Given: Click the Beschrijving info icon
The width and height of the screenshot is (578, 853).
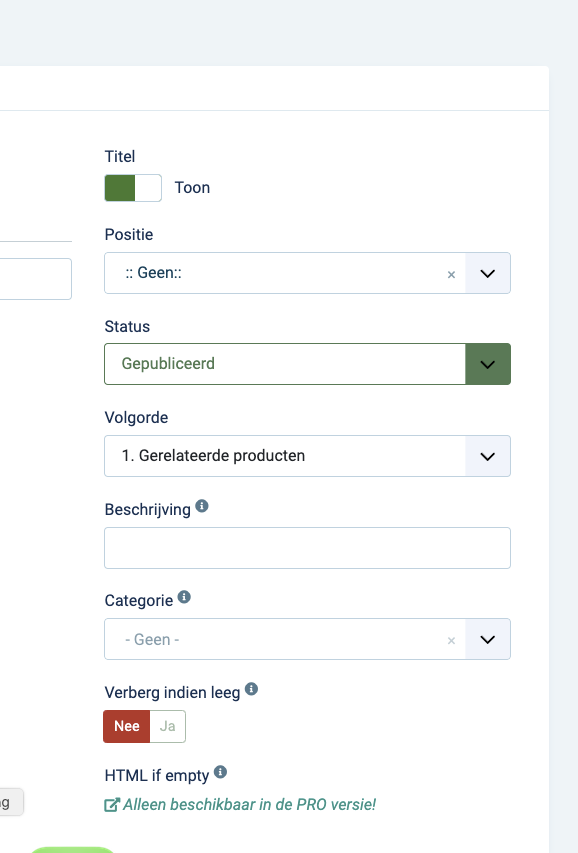Looking at the screenshot, I should pos(202,506).
